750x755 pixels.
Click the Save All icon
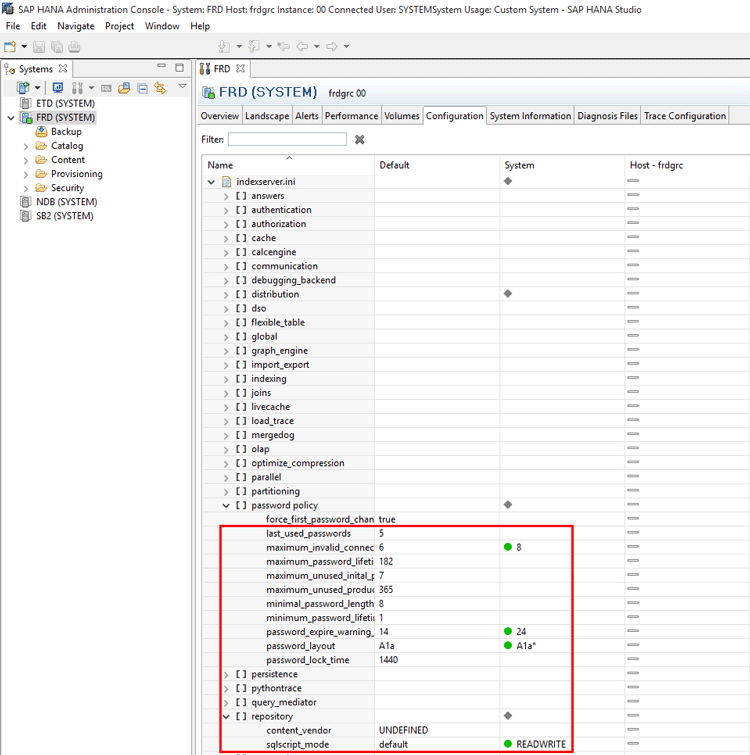point(57,47)
